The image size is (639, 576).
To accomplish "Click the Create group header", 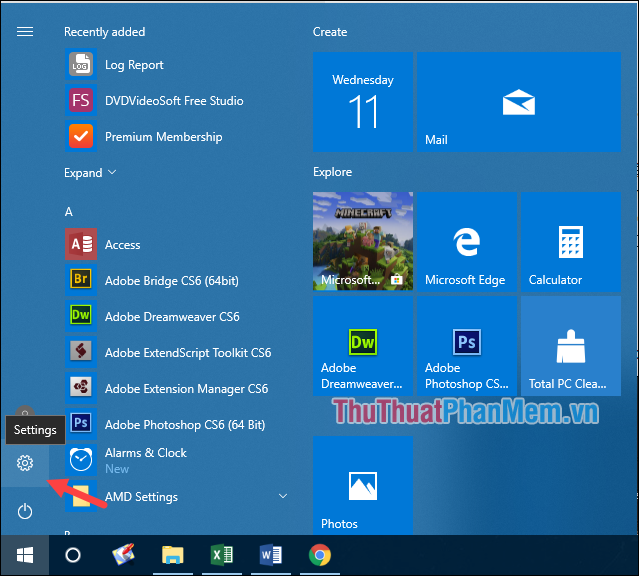I will [x=330, y=32].
